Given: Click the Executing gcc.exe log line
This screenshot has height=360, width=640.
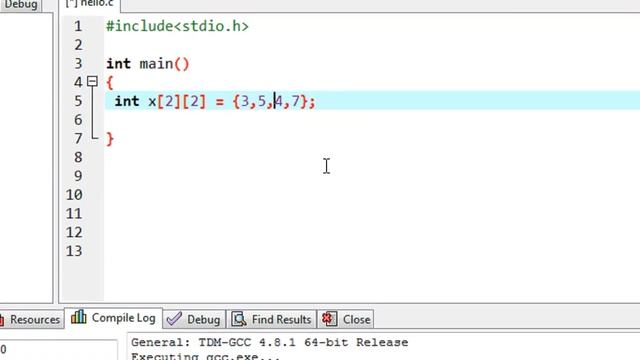Looking at the screenshot, I should (x=205, y=357).
